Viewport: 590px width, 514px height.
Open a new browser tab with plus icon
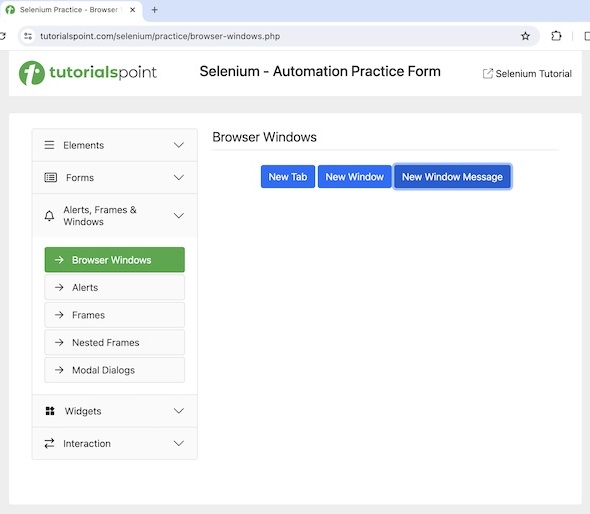154,10
